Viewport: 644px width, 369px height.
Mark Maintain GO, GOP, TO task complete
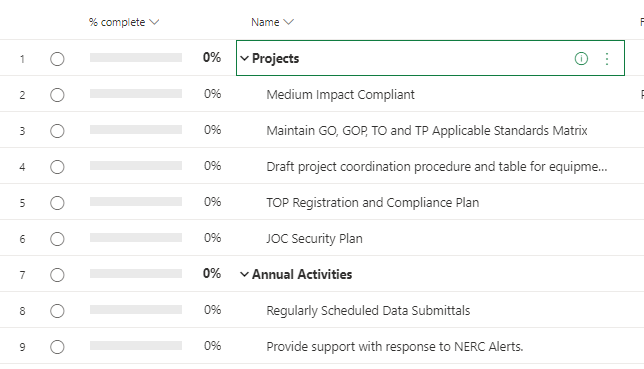tap(57, 131)
